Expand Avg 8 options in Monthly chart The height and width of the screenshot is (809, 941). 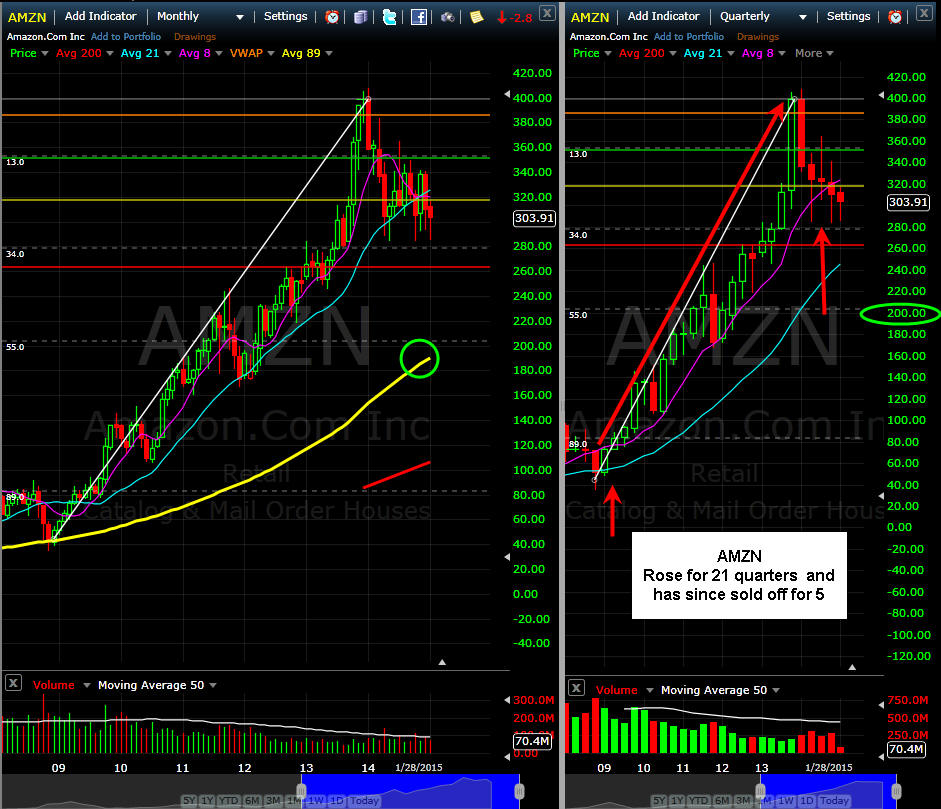point(218,53)
